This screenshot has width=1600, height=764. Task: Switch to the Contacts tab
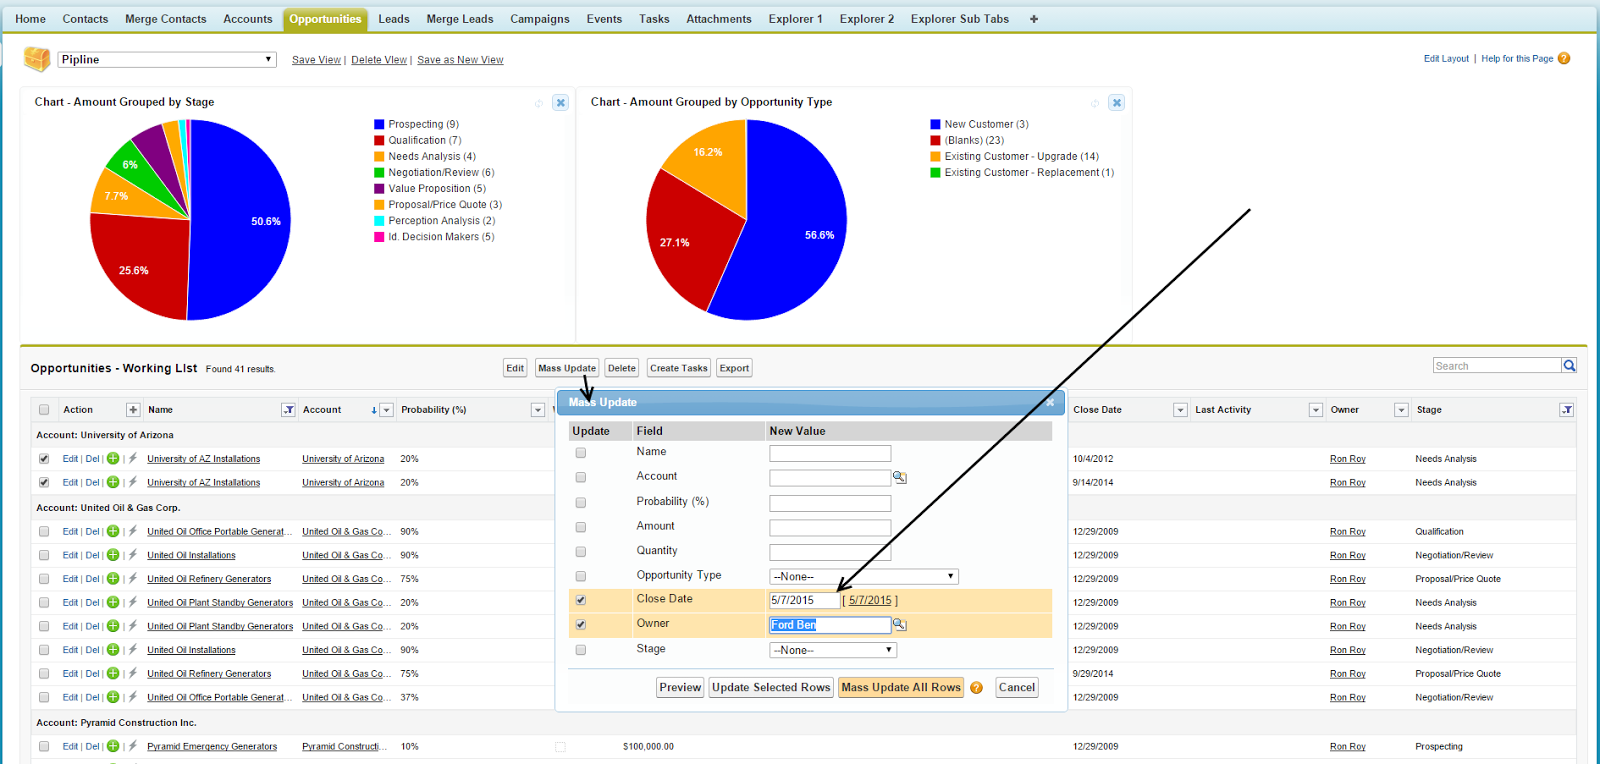pyautogui.click(x=85, y=19)
